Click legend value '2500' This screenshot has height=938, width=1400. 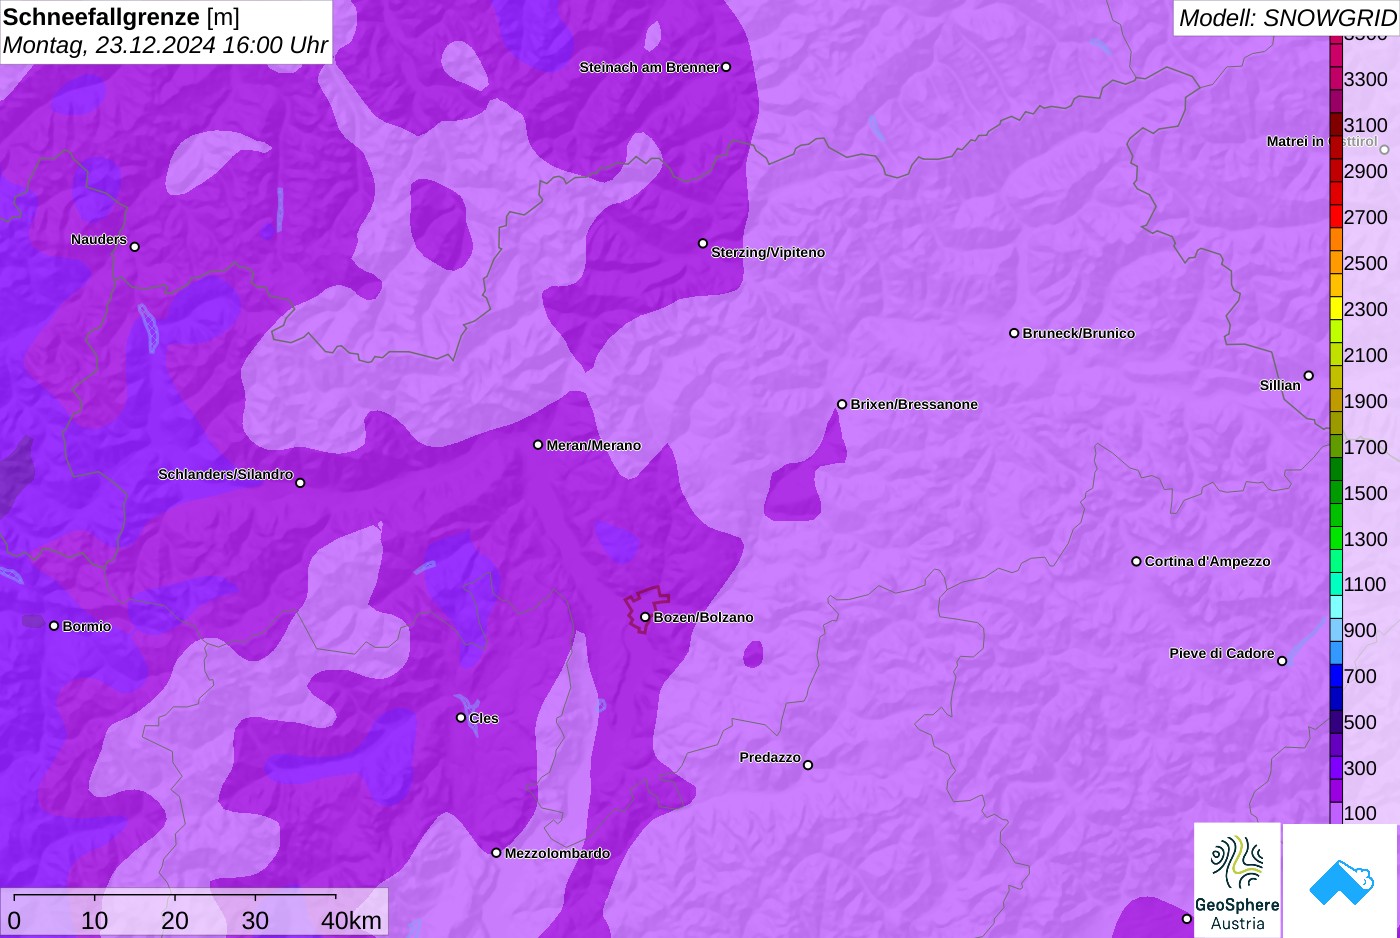click(1365, 263)
